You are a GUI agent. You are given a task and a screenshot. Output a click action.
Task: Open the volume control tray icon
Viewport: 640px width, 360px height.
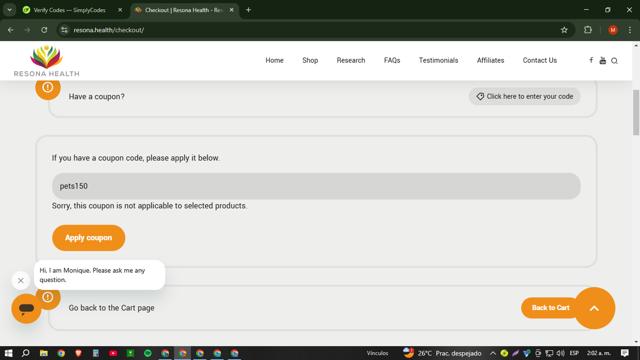[x=560, y=353]
